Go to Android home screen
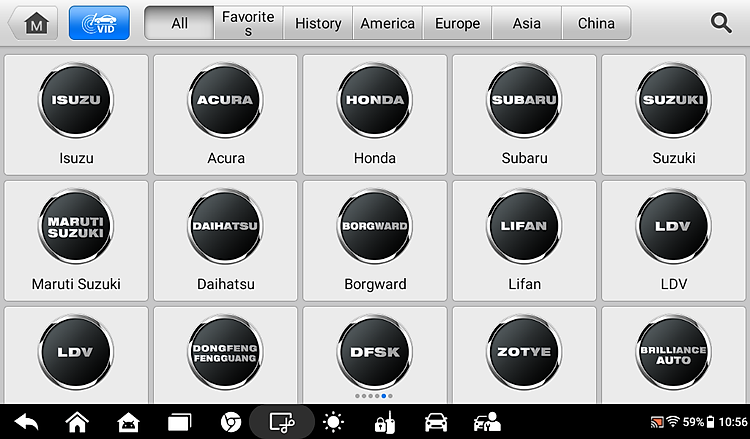 coord(77,422)
